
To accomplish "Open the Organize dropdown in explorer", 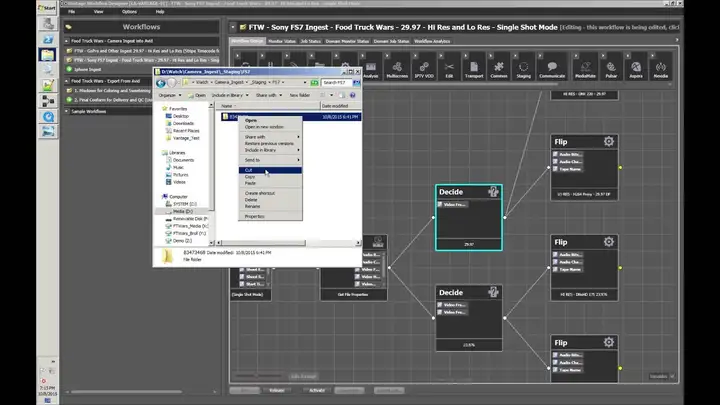I will pyautogui.click(x=169, y=95).
